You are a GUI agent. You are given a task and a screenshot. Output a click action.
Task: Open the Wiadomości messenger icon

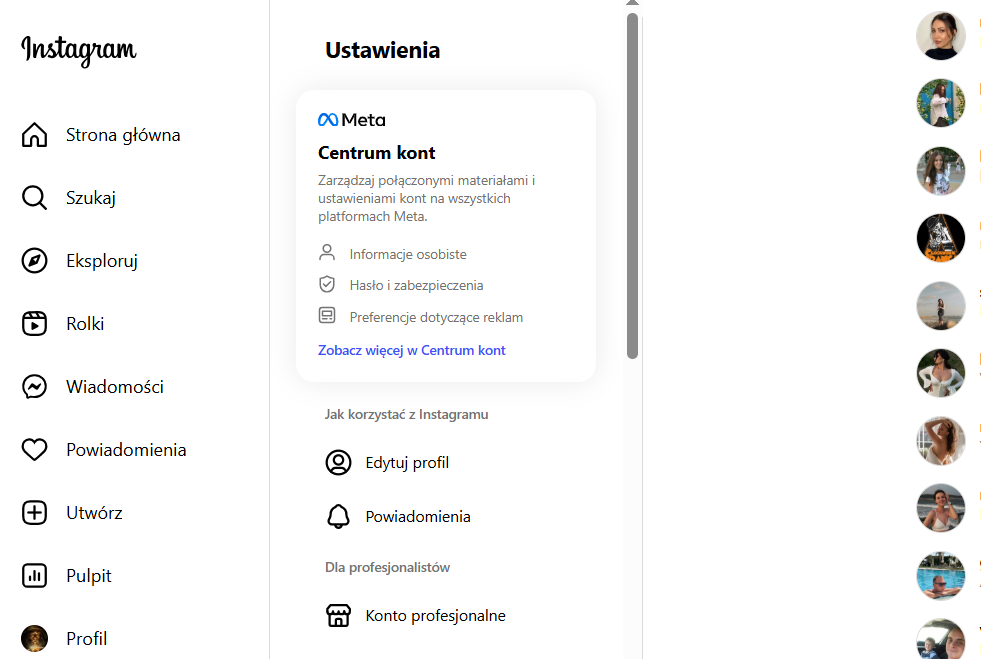(35, 387)
